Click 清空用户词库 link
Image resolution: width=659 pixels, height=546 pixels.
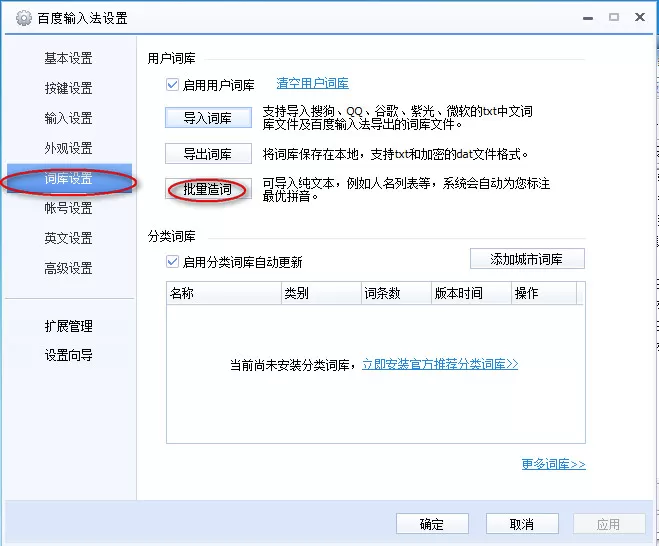tap(312, 83)
